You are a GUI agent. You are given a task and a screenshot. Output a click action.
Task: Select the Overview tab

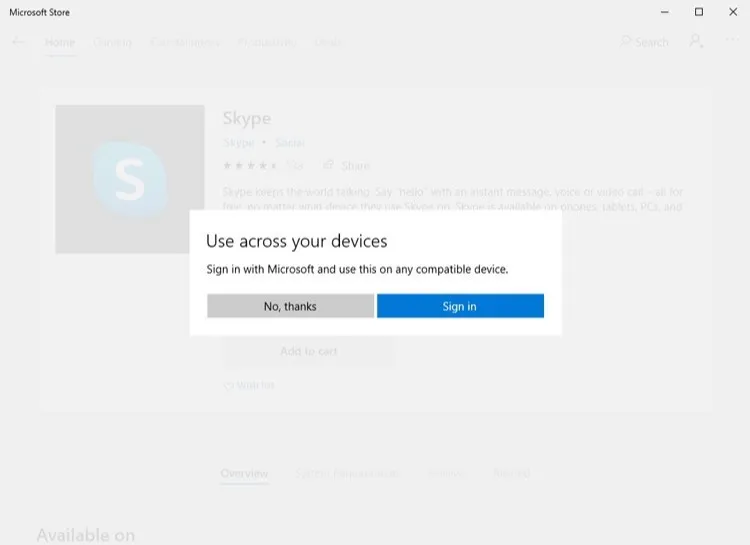[x=244, y=473]
